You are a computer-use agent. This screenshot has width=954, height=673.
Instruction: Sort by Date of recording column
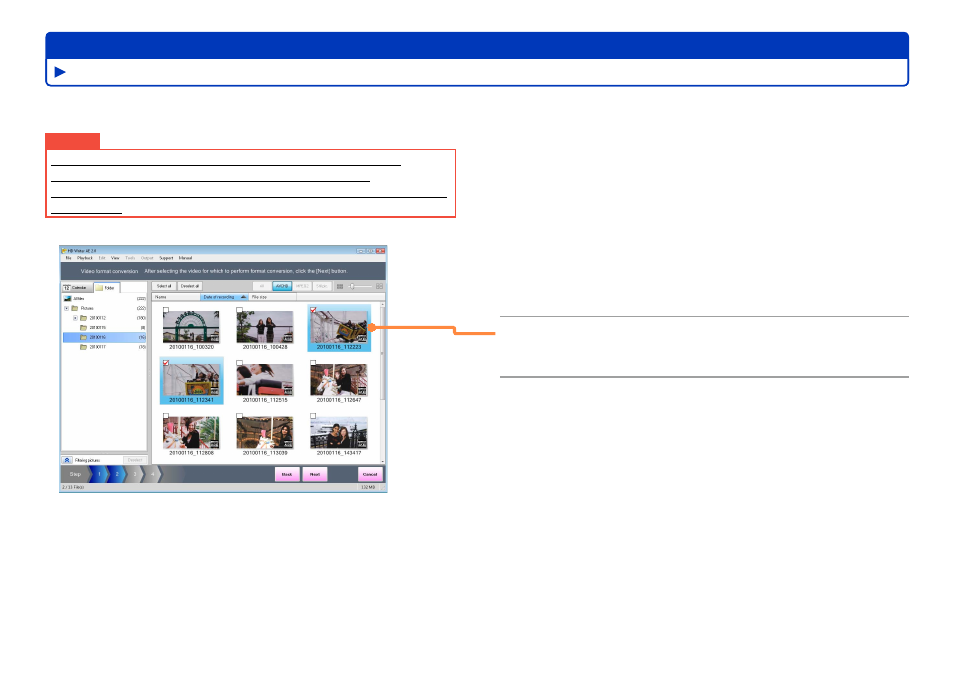point(225,297)
